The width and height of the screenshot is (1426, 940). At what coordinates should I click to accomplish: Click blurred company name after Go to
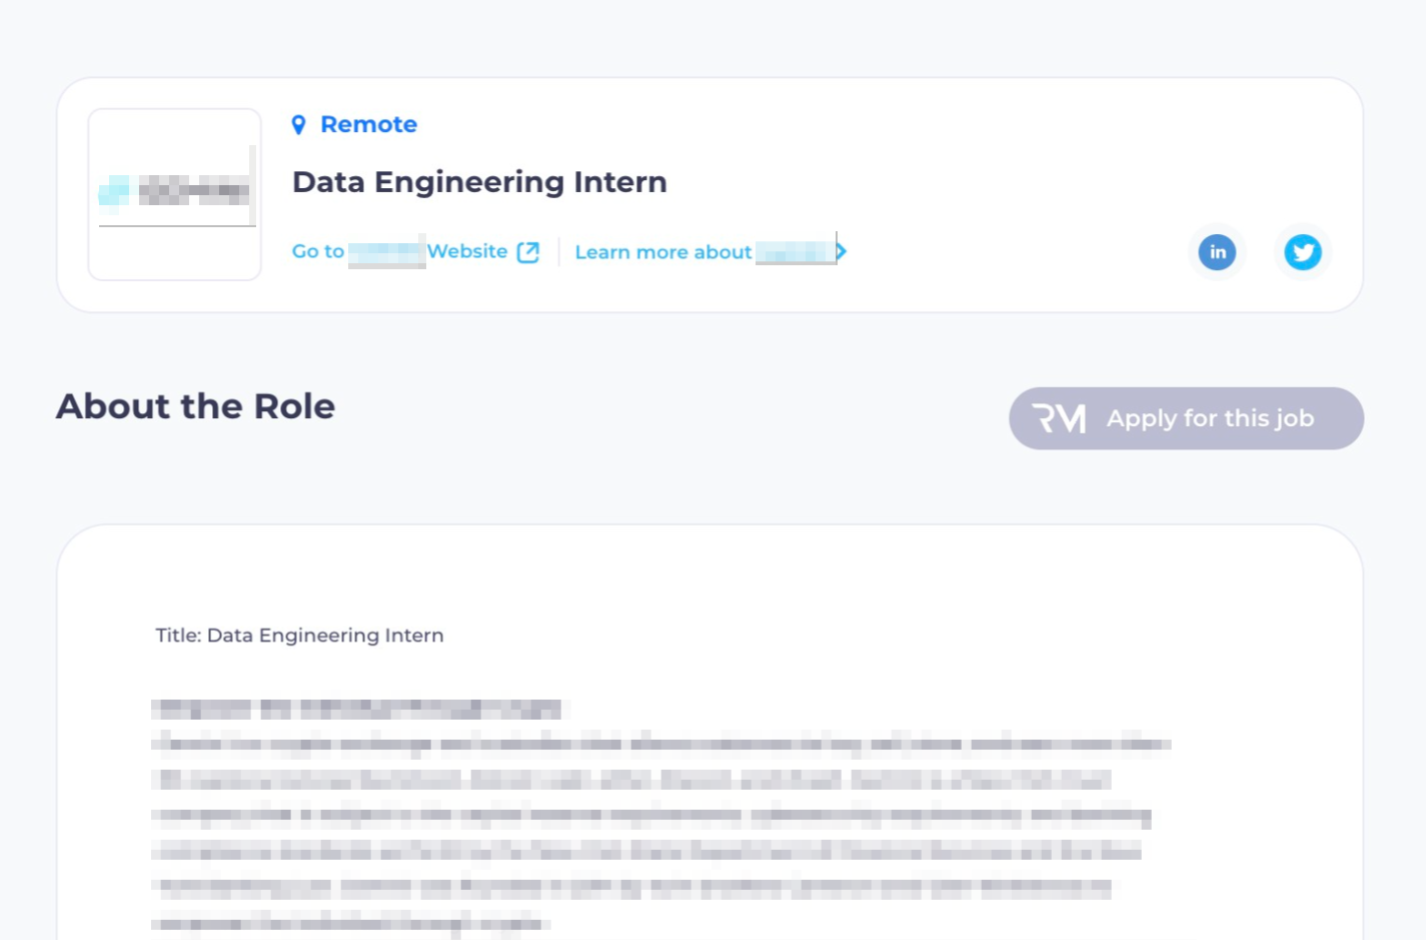tap(386, 252)
